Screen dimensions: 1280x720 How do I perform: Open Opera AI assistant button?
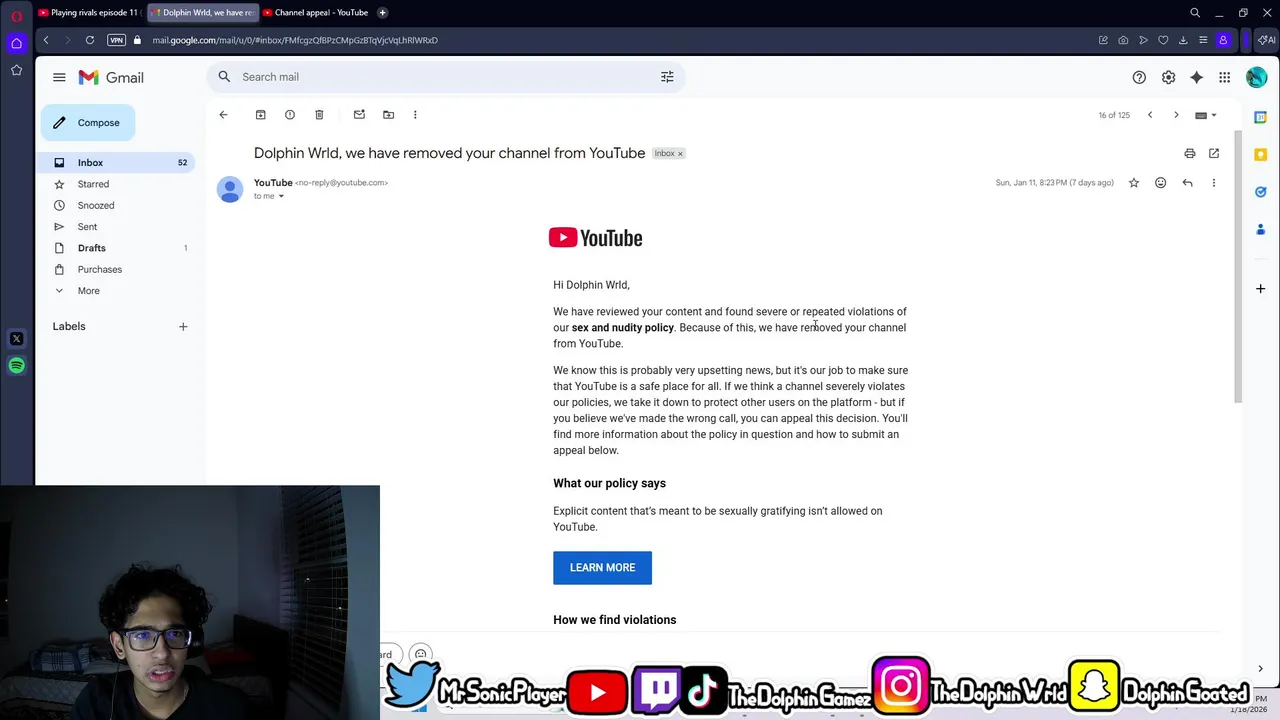pos(1266,40)
